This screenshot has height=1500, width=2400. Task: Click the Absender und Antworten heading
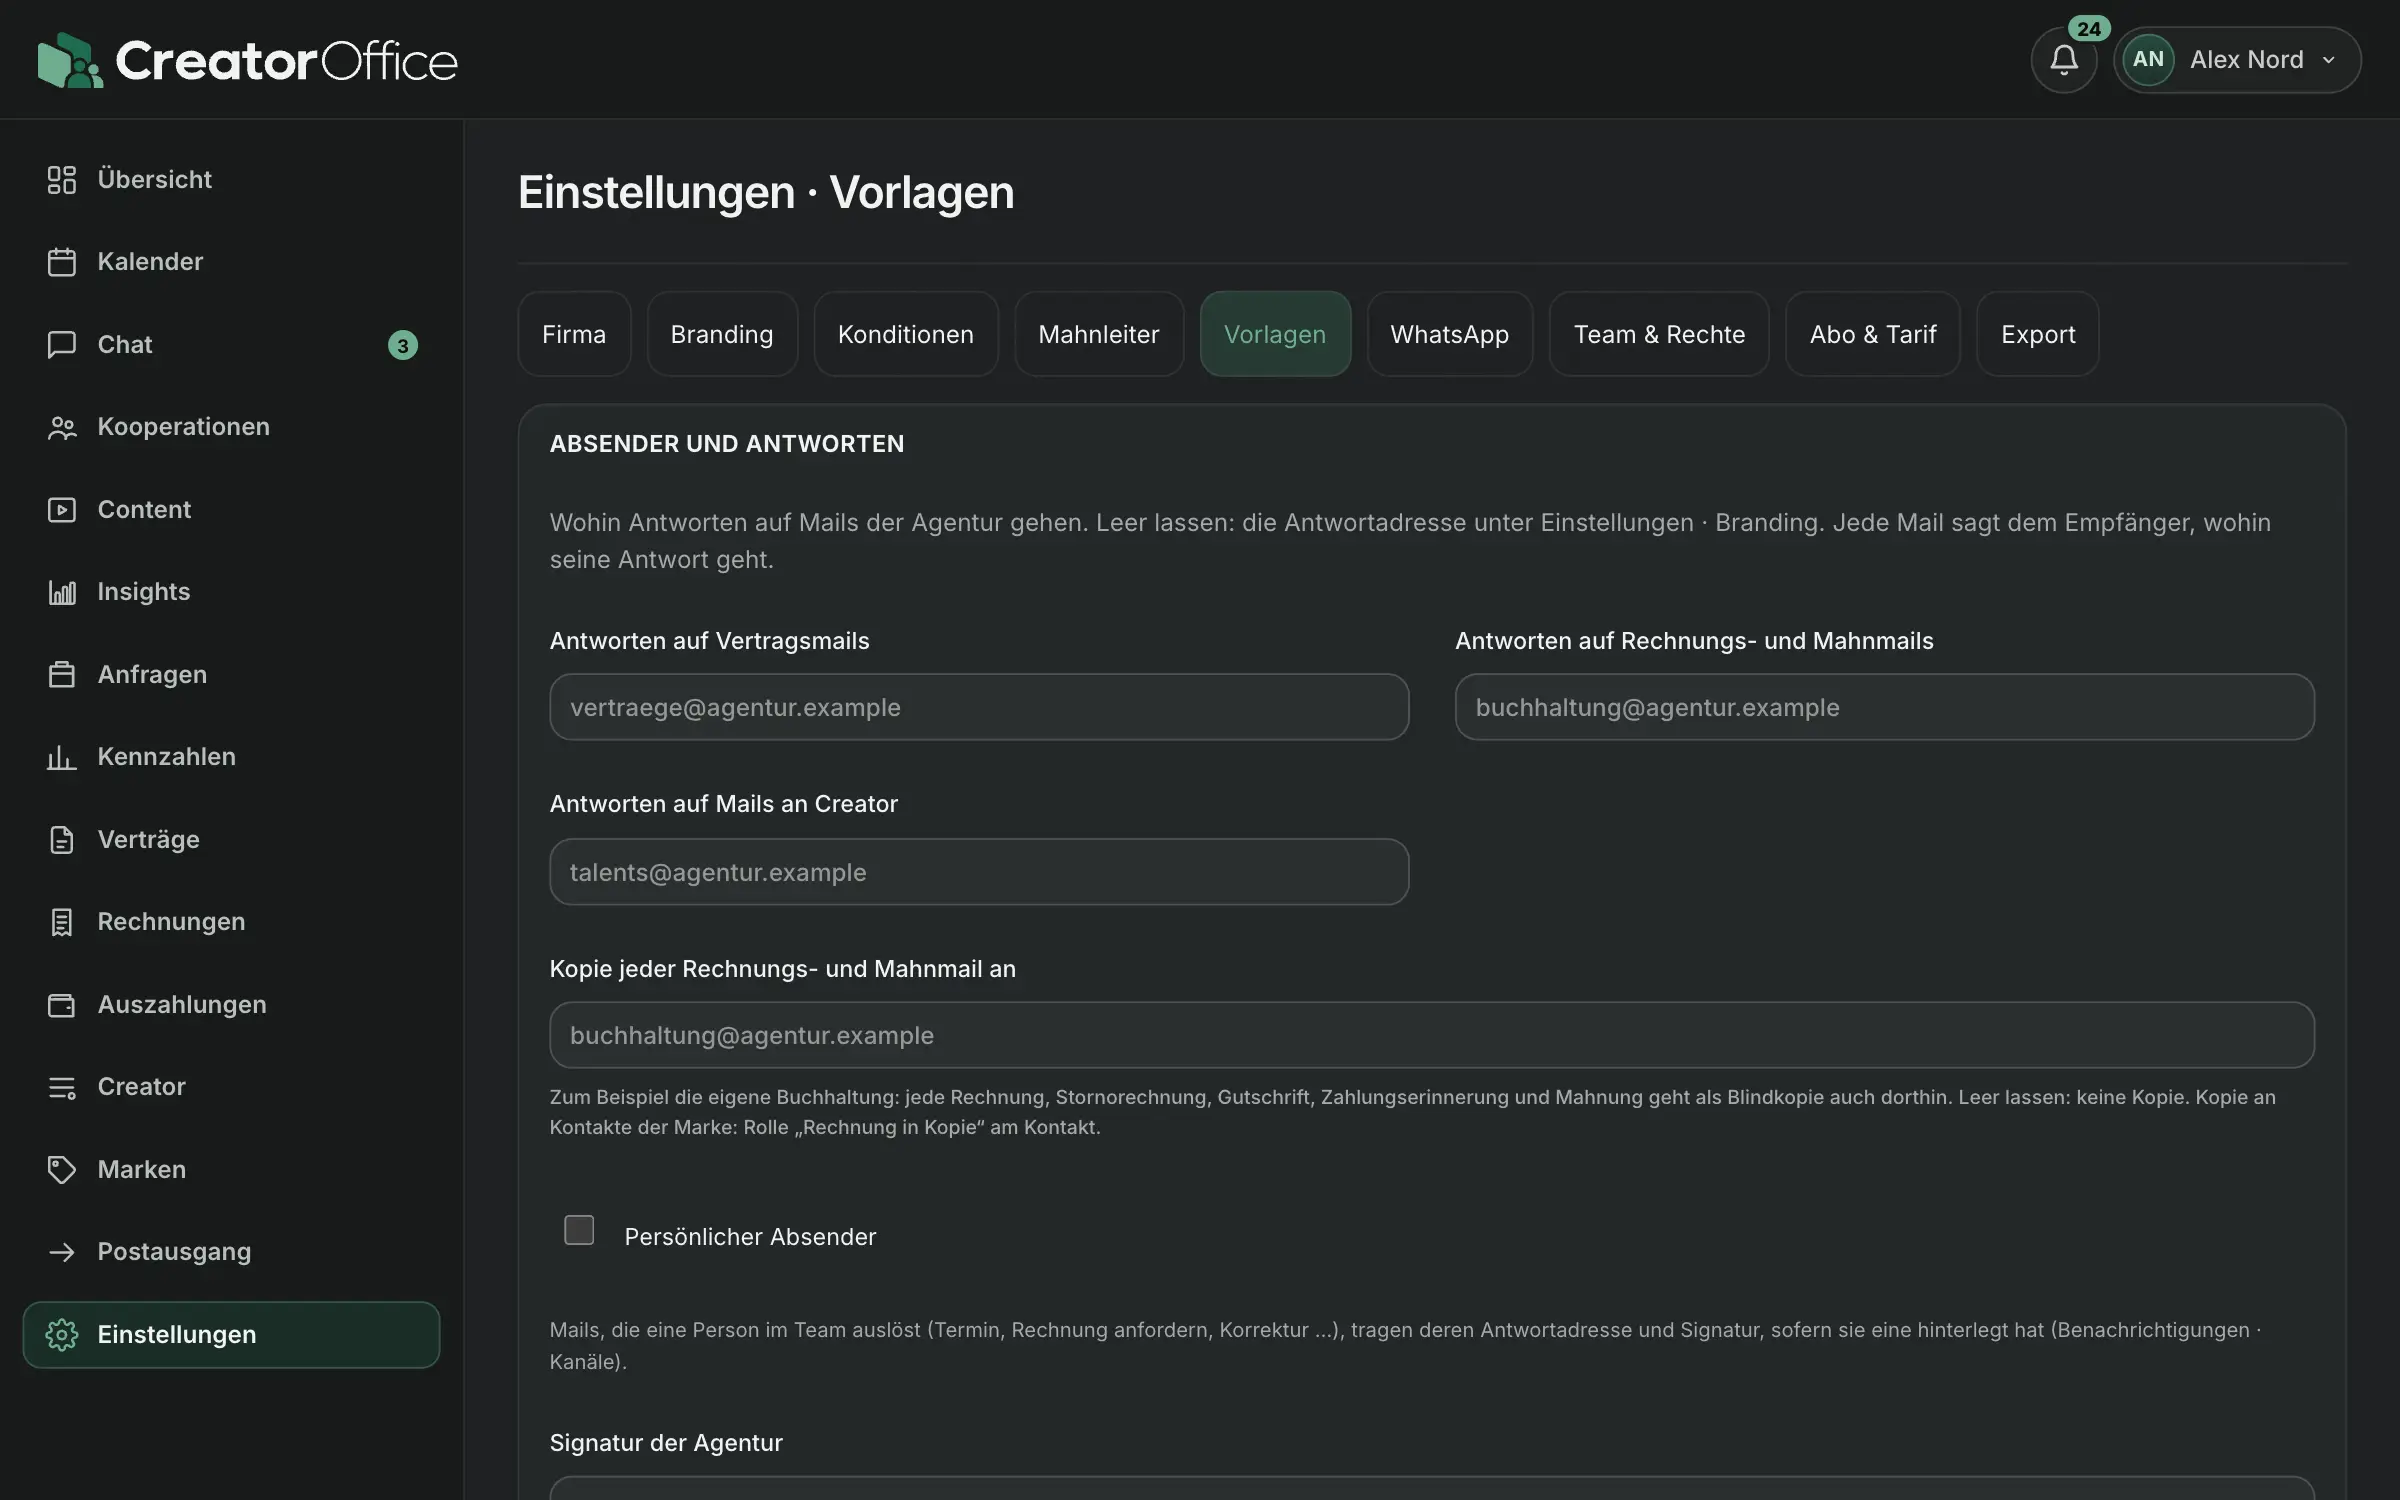tap(727, 444)
